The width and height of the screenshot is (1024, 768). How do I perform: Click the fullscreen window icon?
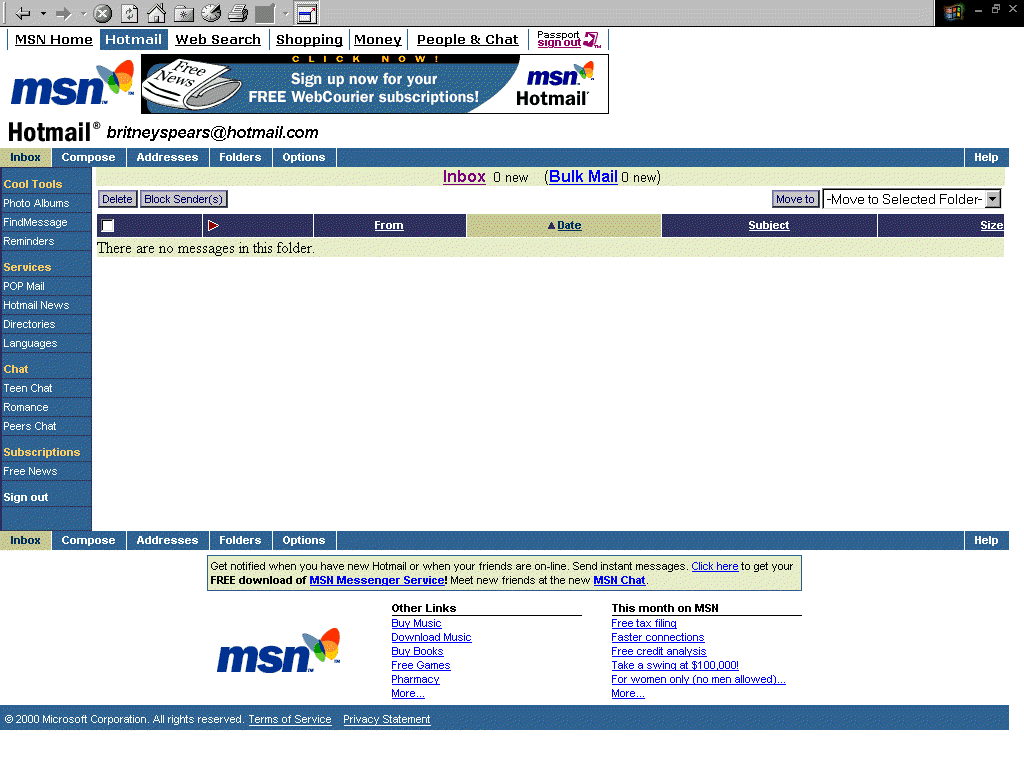(307, 13)
